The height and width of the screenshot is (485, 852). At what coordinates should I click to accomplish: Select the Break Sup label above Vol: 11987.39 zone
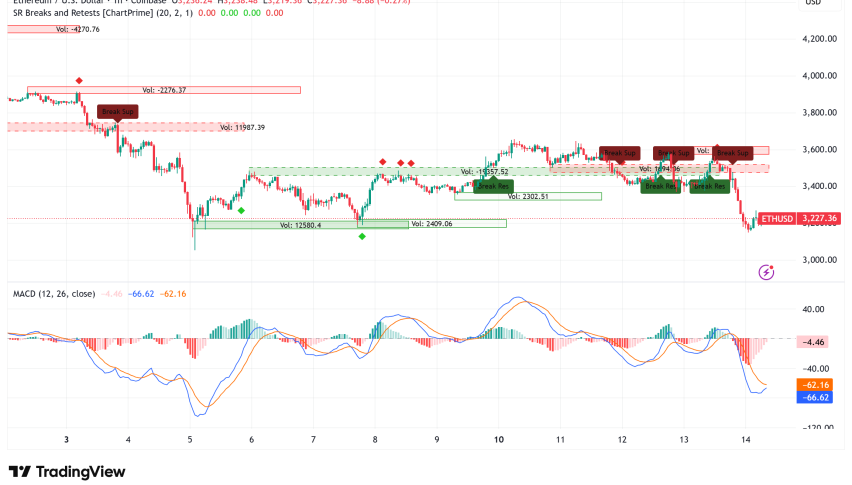(118, 112)
